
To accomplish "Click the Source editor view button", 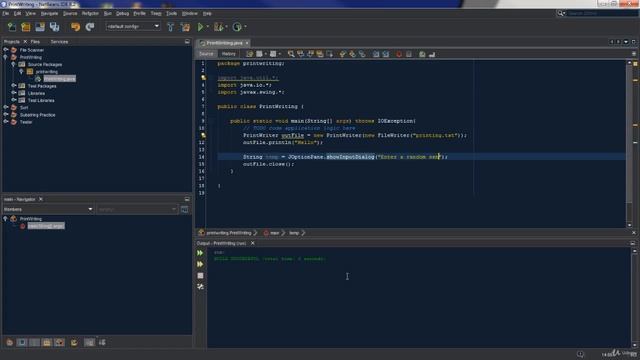I will click(x=207, y=54).
